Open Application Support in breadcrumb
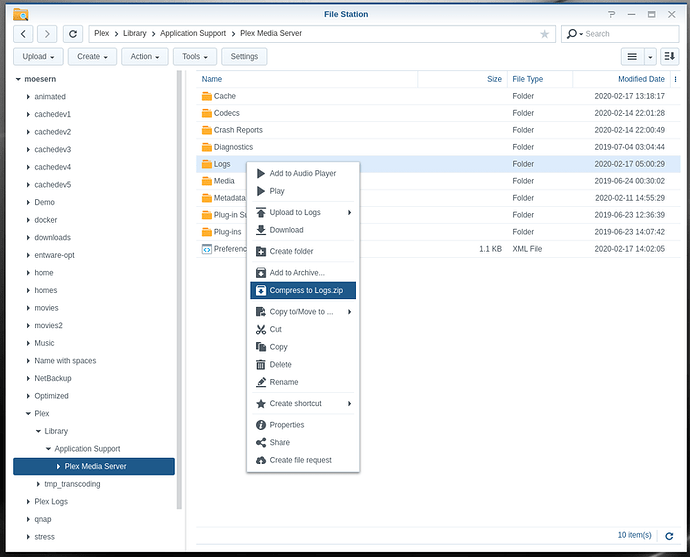690x557 pixels. point(193,33)
